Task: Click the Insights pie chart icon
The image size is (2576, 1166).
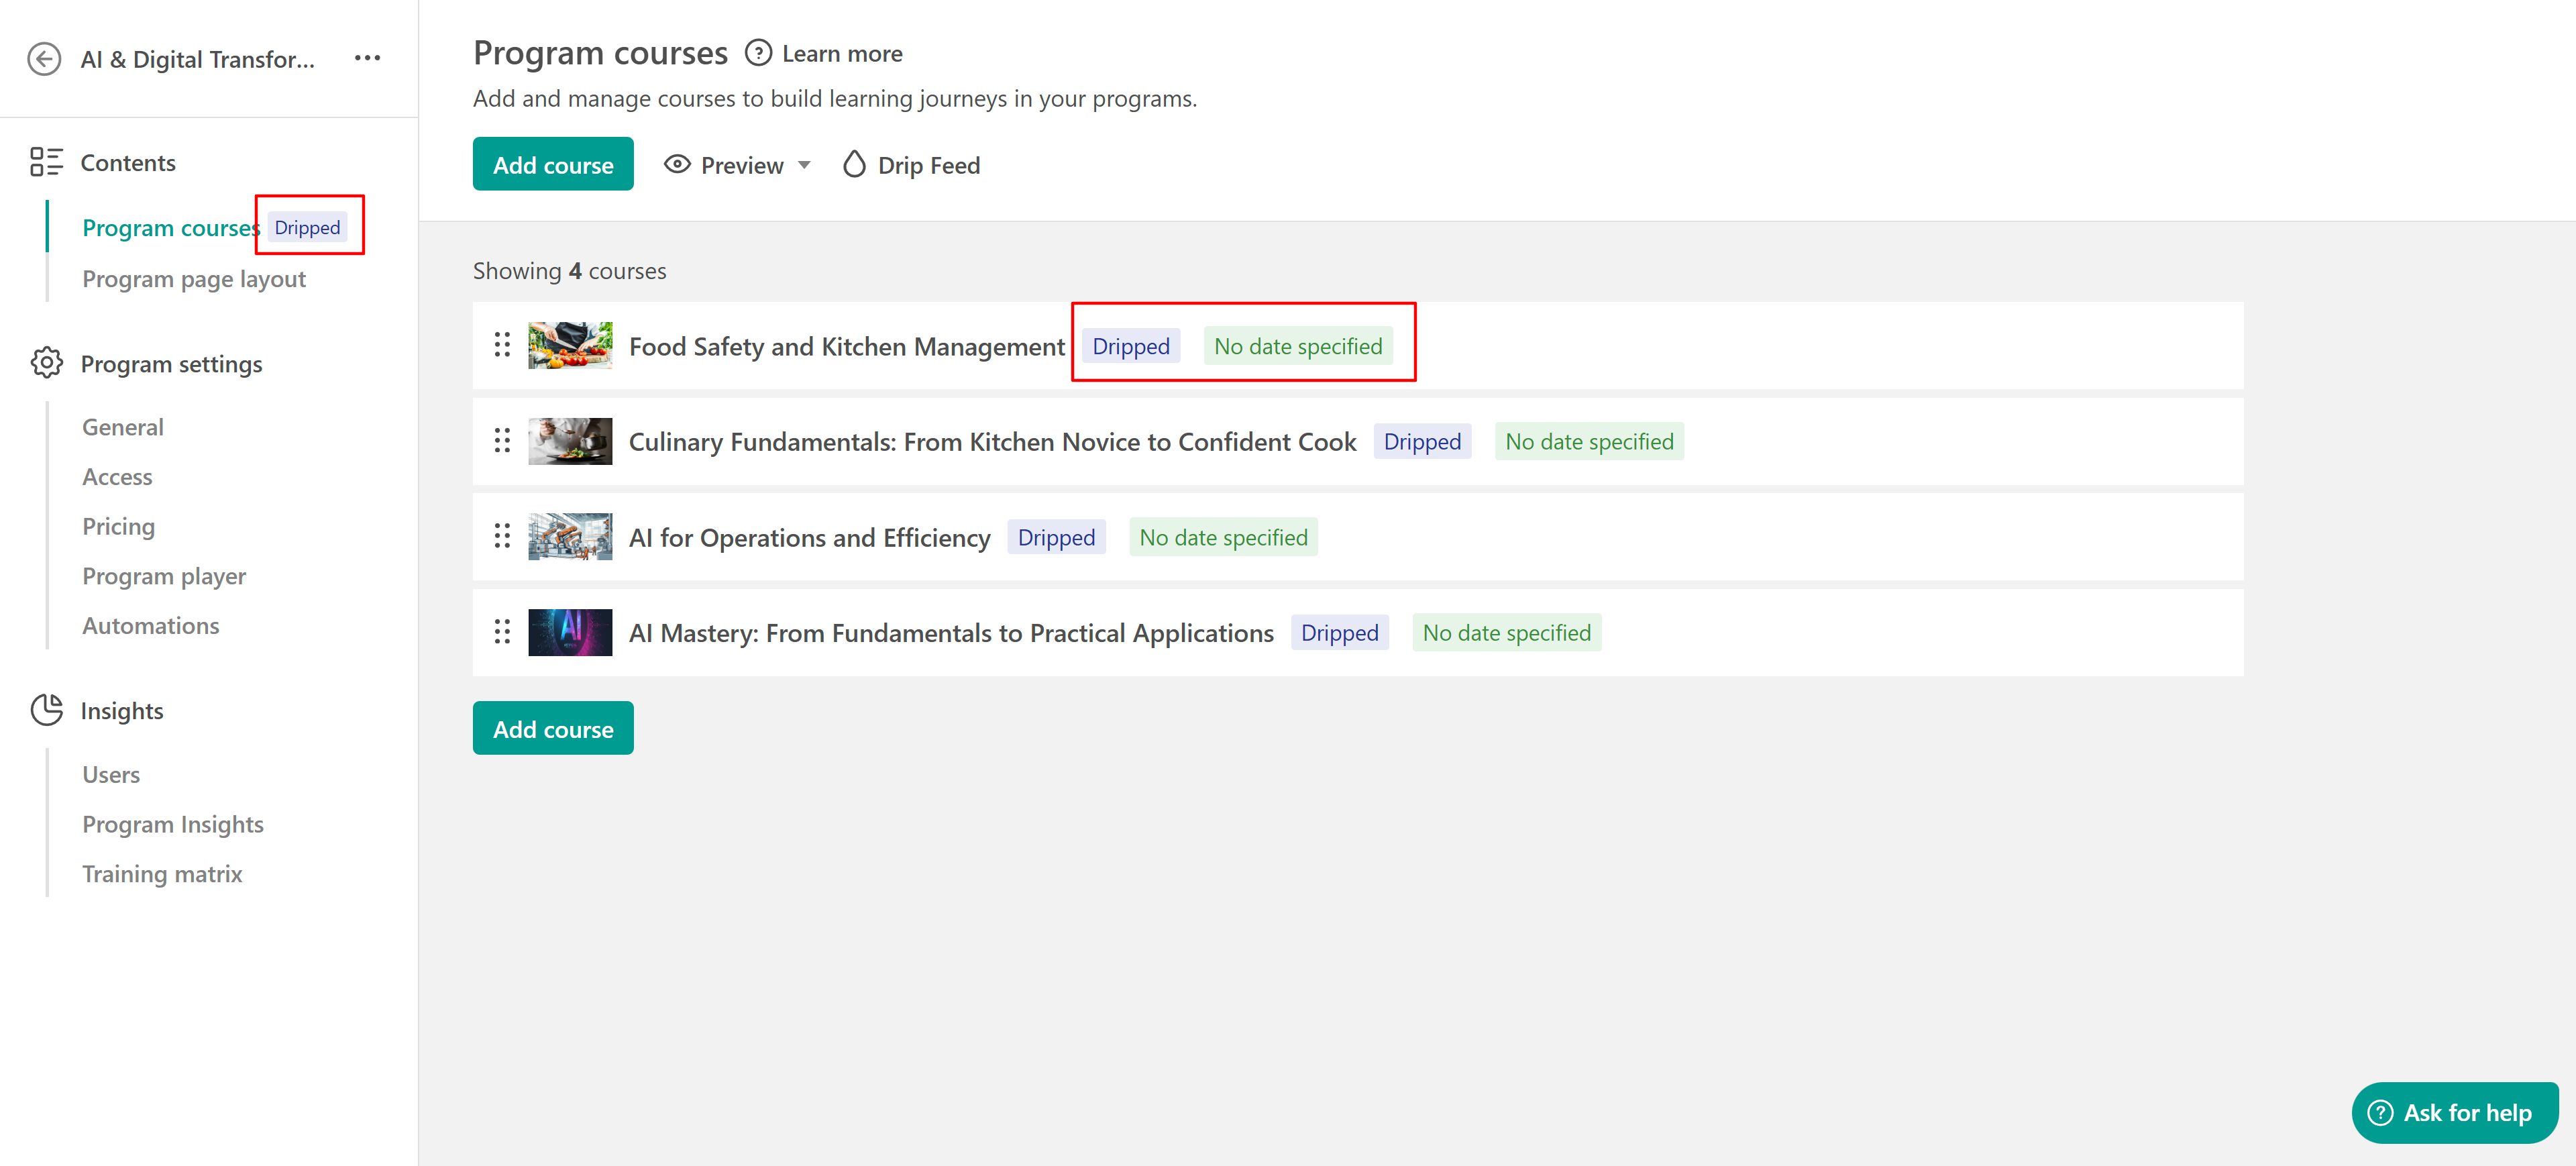Action: pyautogui.click(x=46, y=710)
